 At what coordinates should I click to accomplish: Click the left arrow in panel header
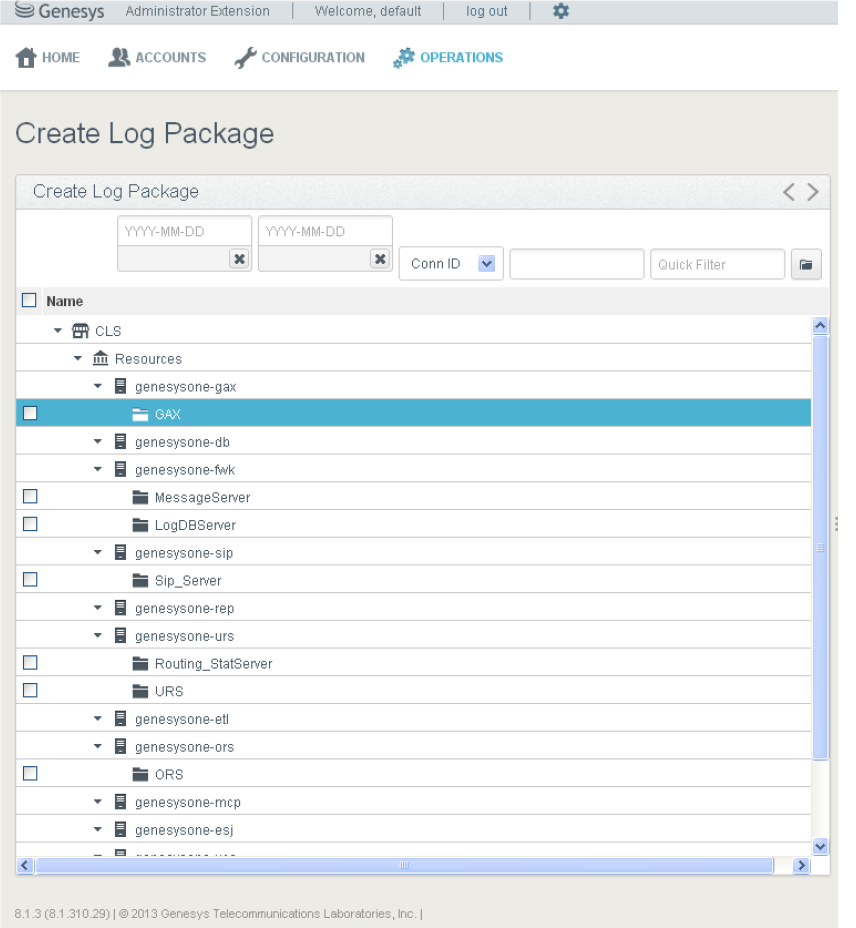789,192
